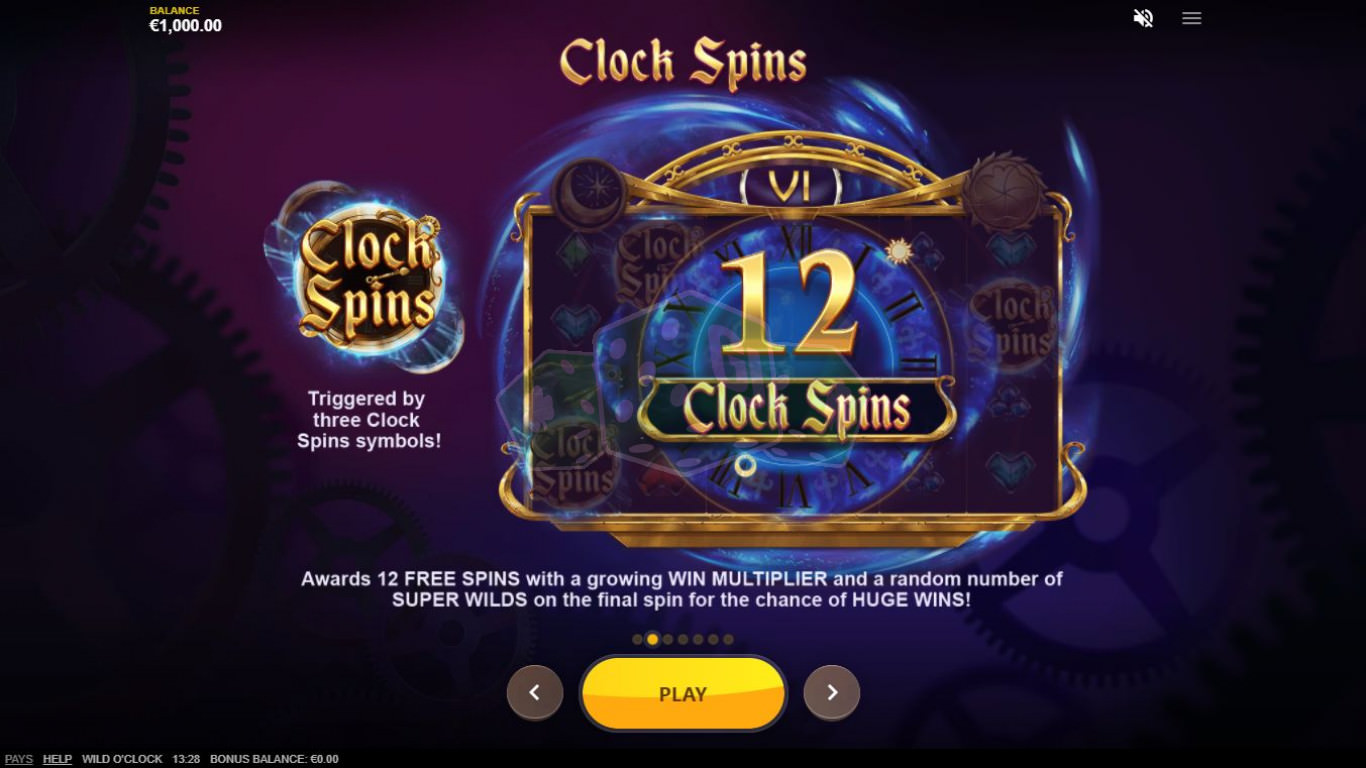Click the Clock Spins title heading
Viewport: 1366px width, 768px height.
683,63
